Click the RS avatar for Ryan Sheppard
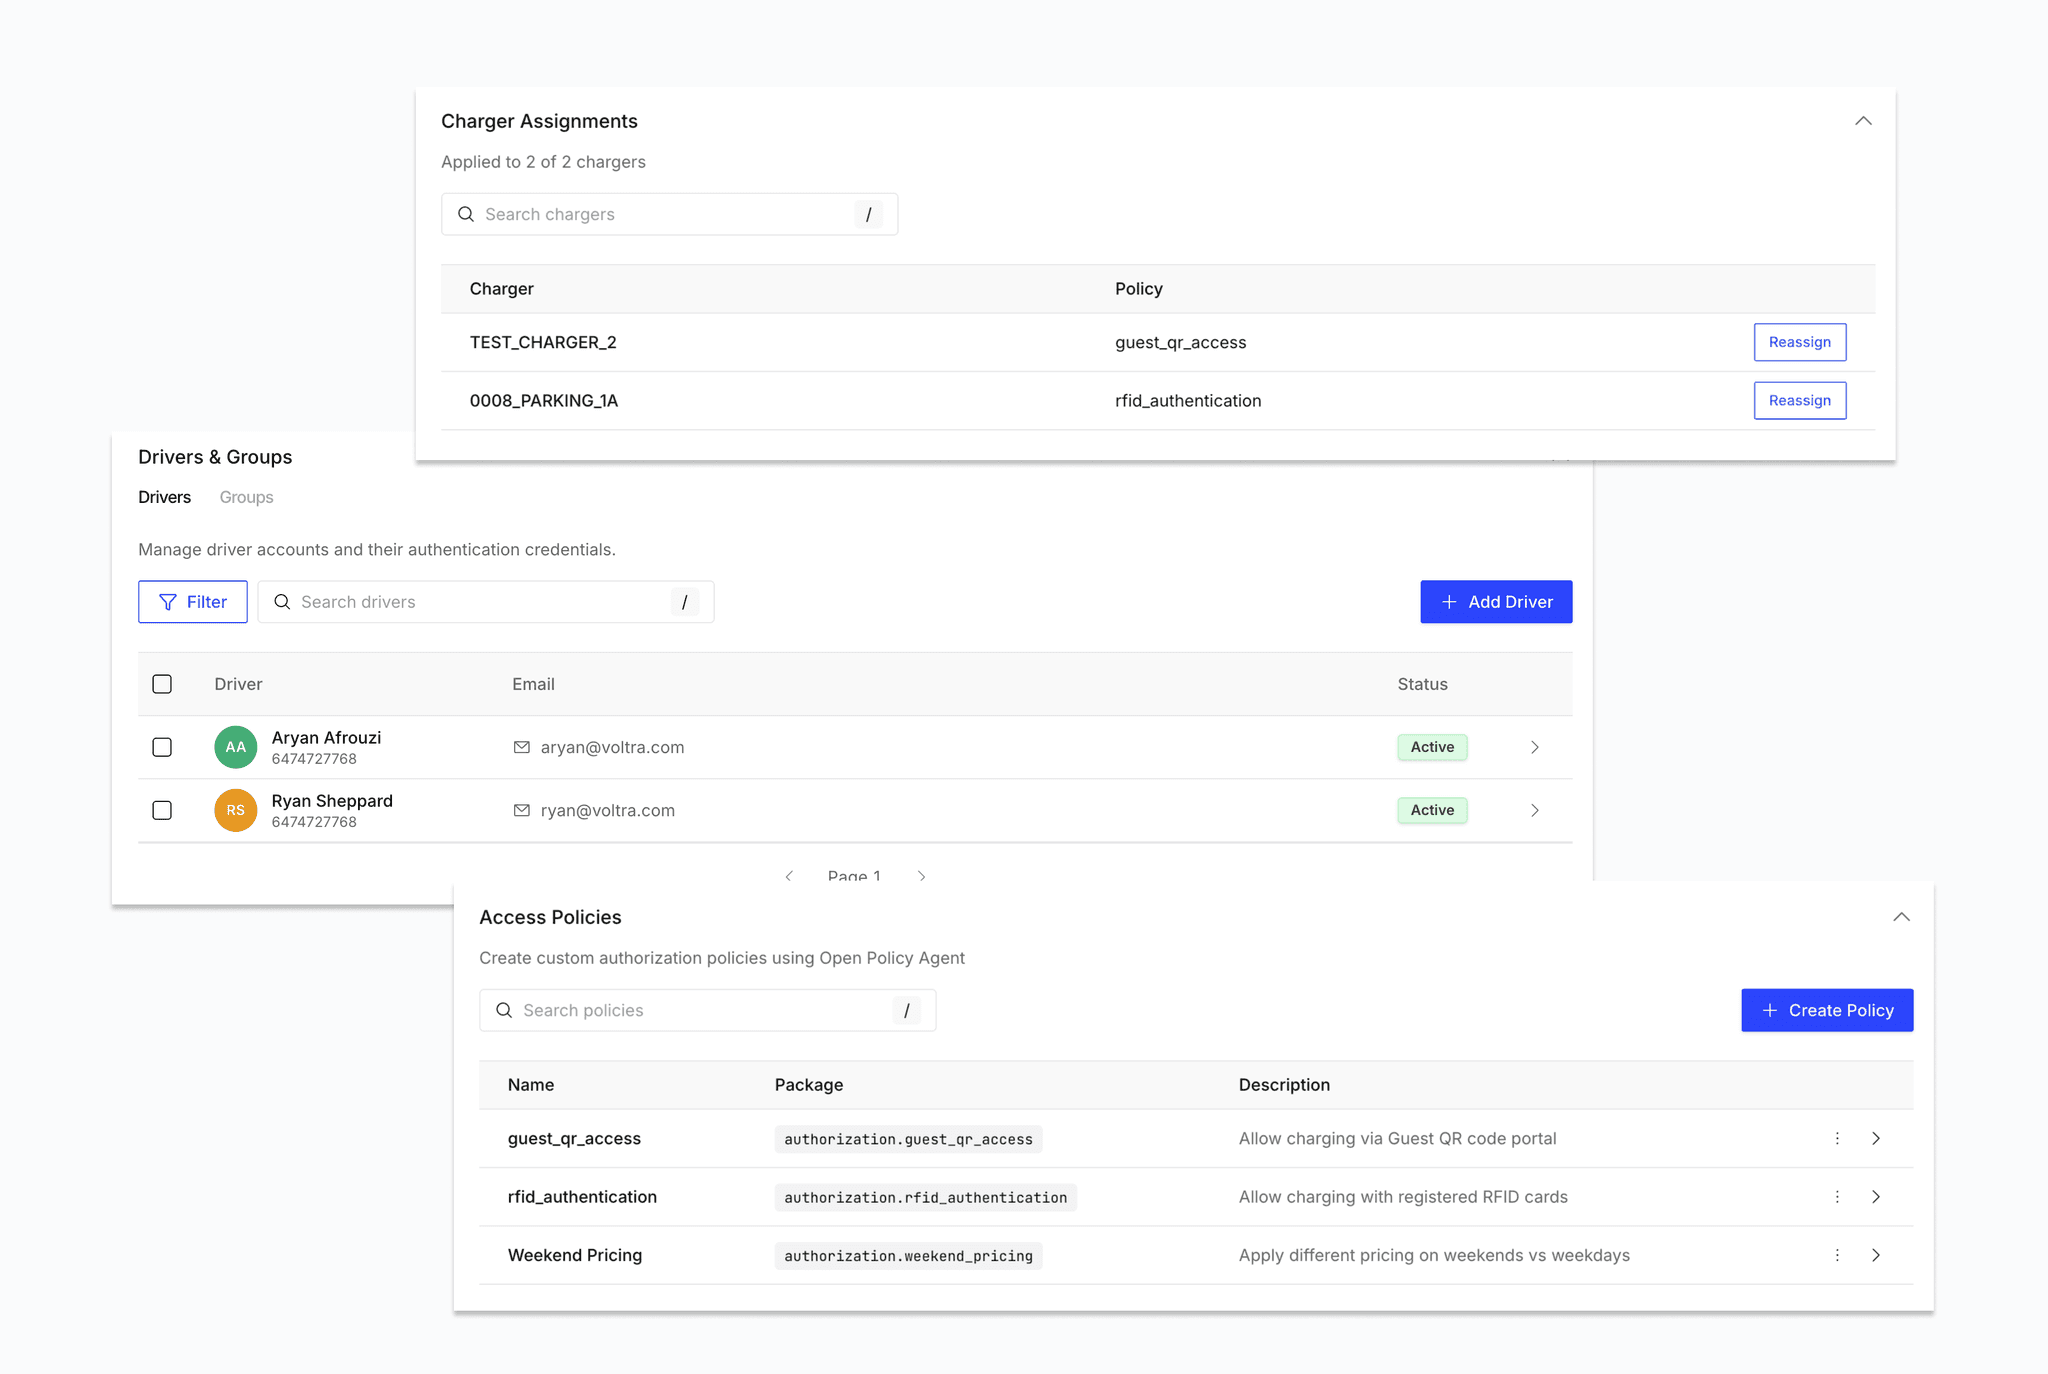Image resolution: width=2048 pixels, height=1374 pixels. coord(236,810)
